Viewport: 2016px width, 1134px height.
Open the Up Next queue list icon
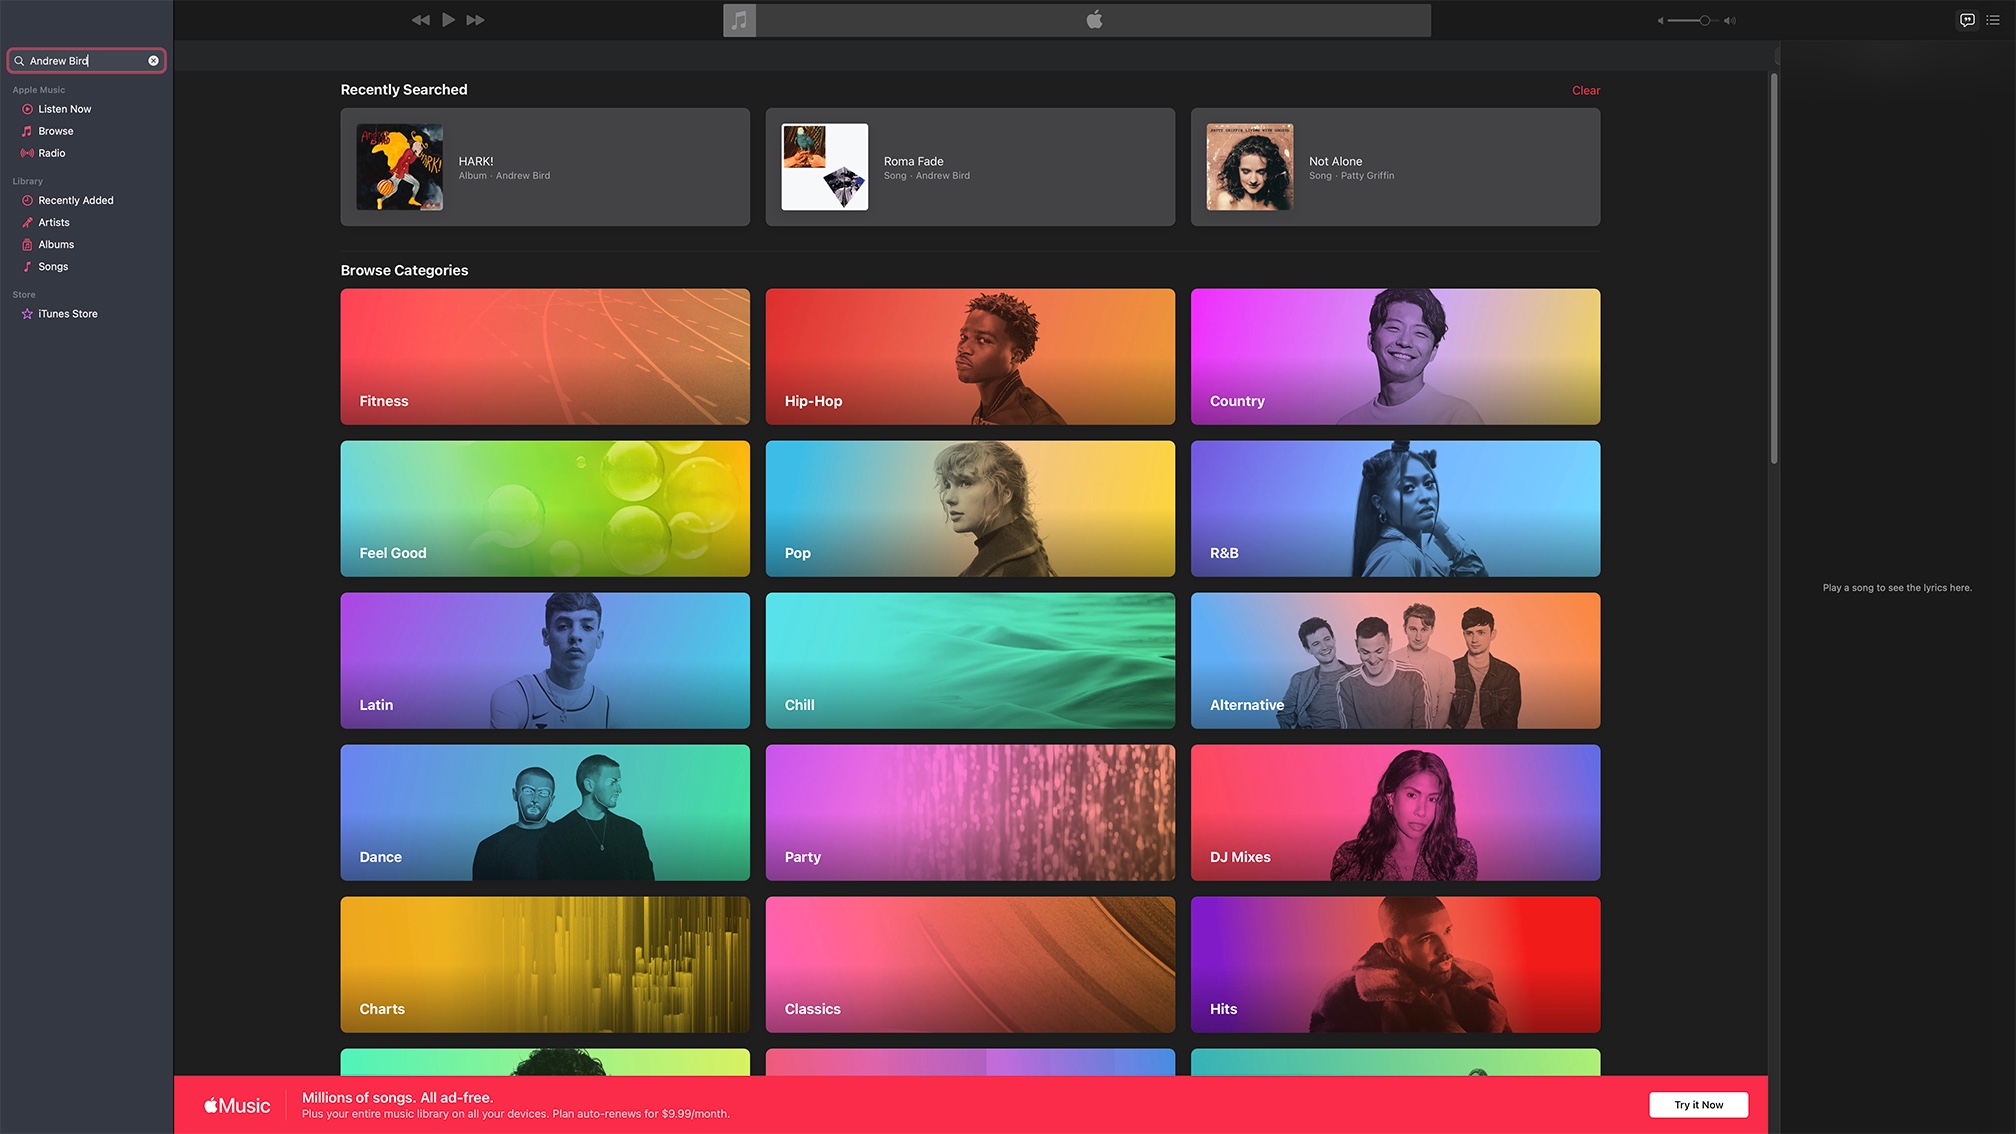tap(1993, 20)
